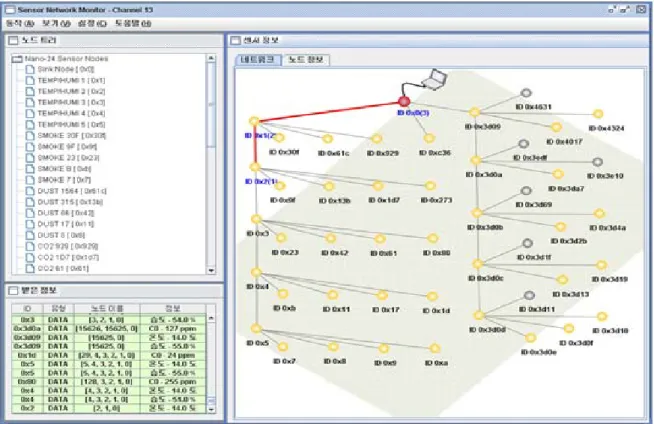Select gray node ID 0x3e10
654x424 pixels.
point(597,162)
